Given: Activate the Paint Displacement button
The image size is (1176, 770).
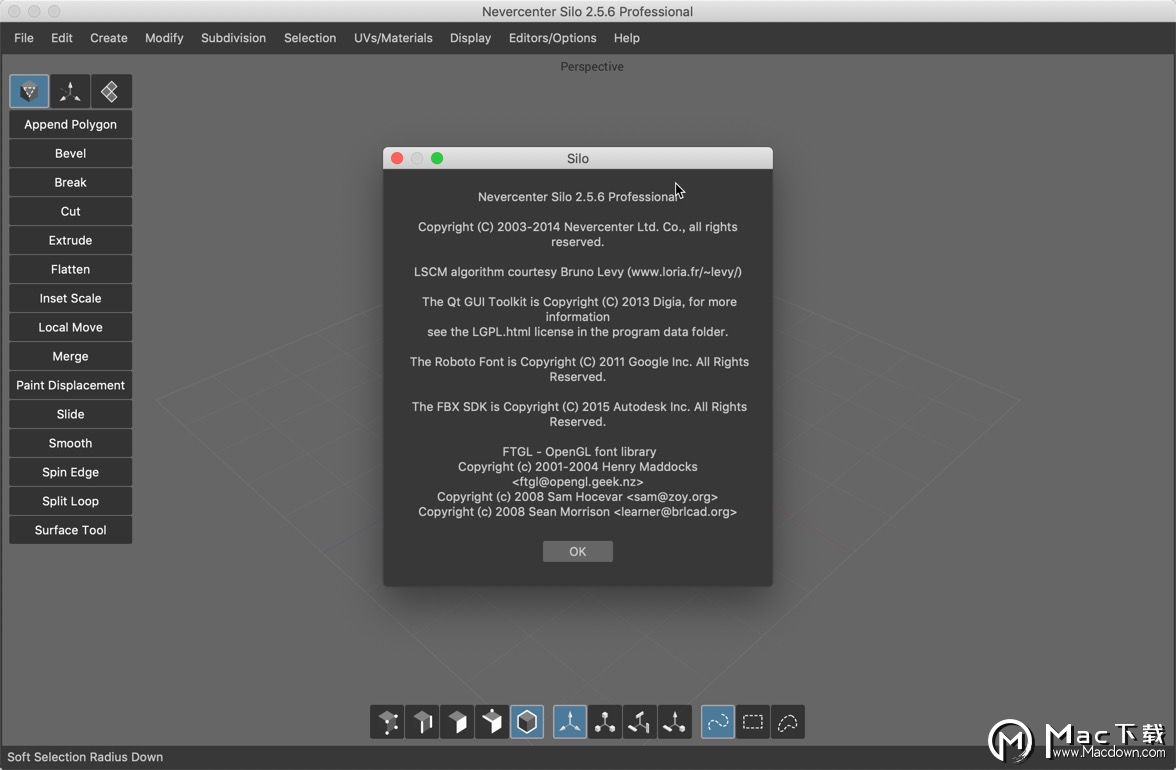Looking at the screenshot, I should (x=70, y=385).
